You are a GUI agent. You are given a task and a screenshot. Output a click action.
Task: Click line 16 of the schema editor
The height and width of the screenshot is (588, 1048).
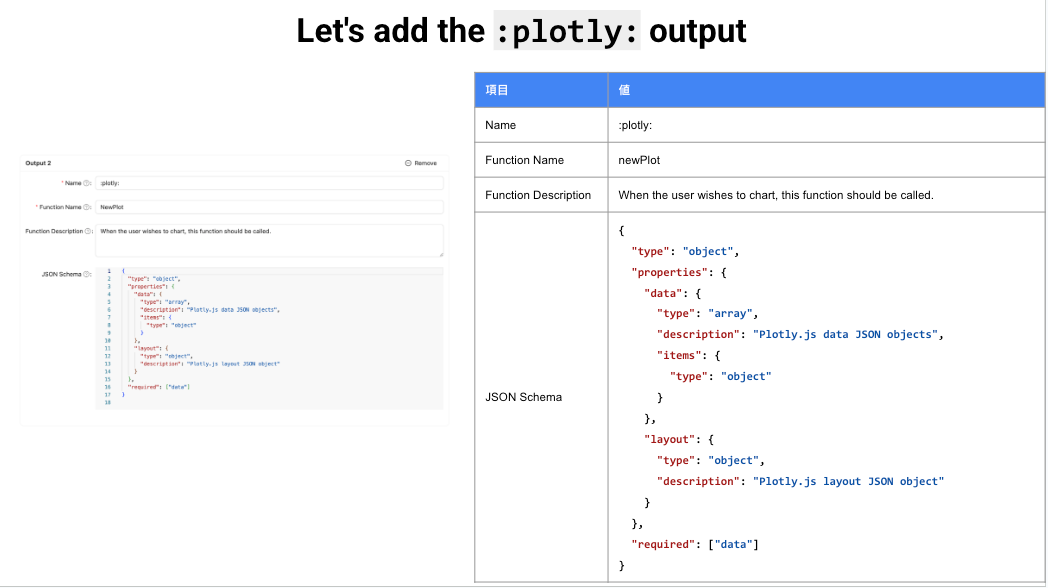coord(158,387)
